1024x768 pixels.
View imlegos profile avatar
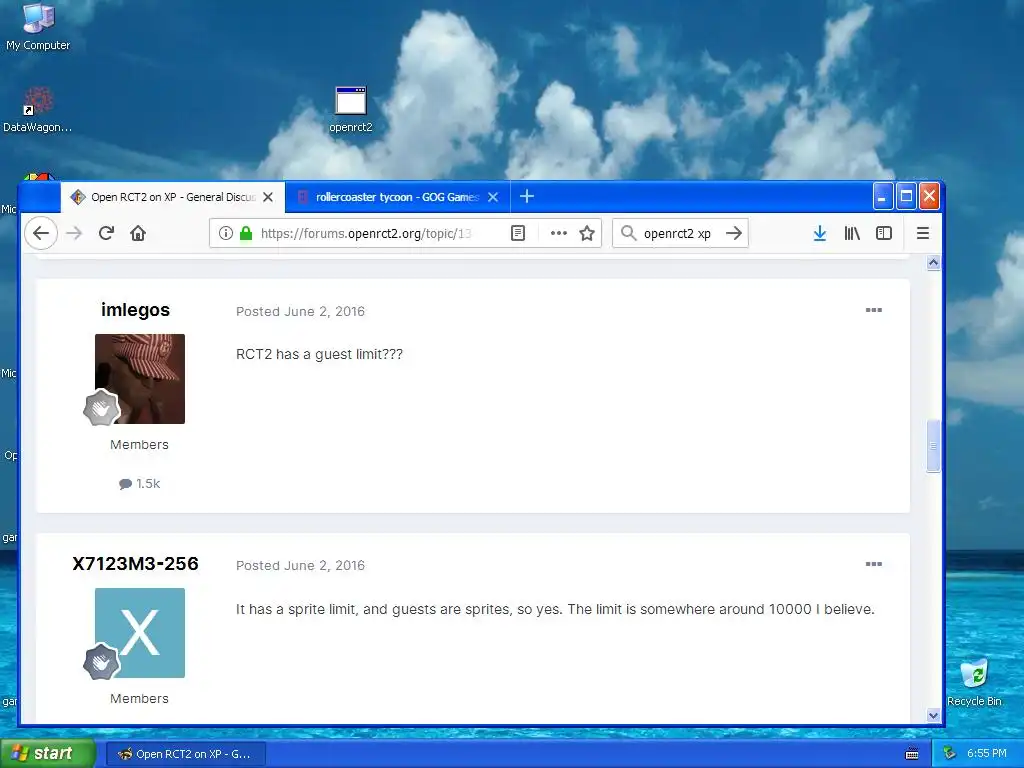click(140, 379)
